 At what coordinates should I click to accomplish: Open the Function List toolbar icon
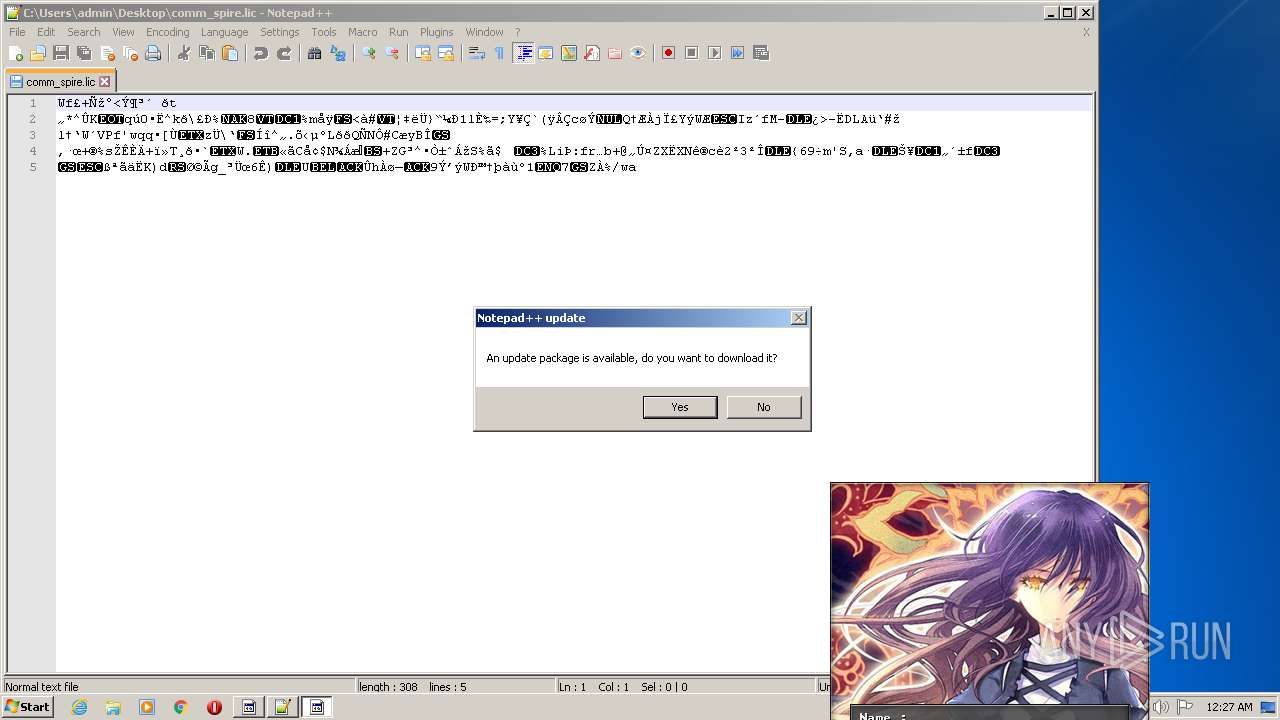point(592,53)
